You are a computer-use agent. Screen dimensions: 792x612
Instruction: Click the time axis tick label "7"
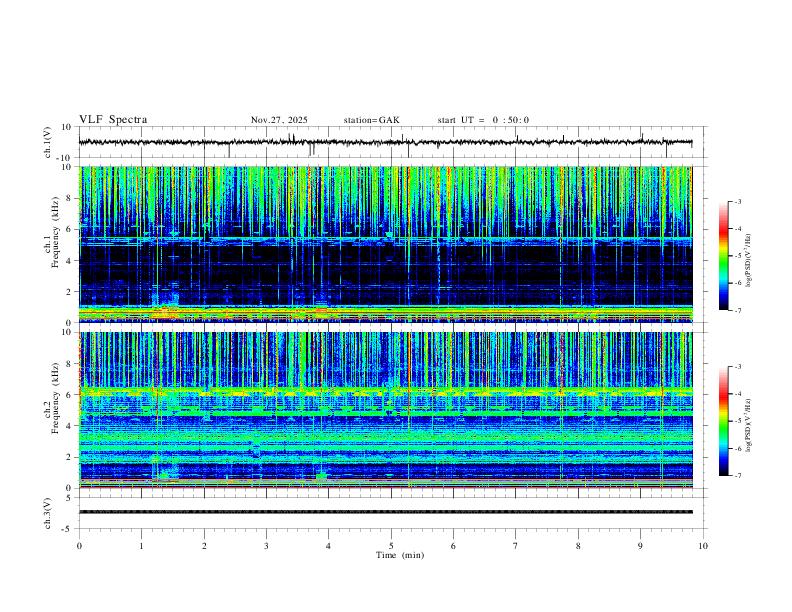(x=516, y=546)
